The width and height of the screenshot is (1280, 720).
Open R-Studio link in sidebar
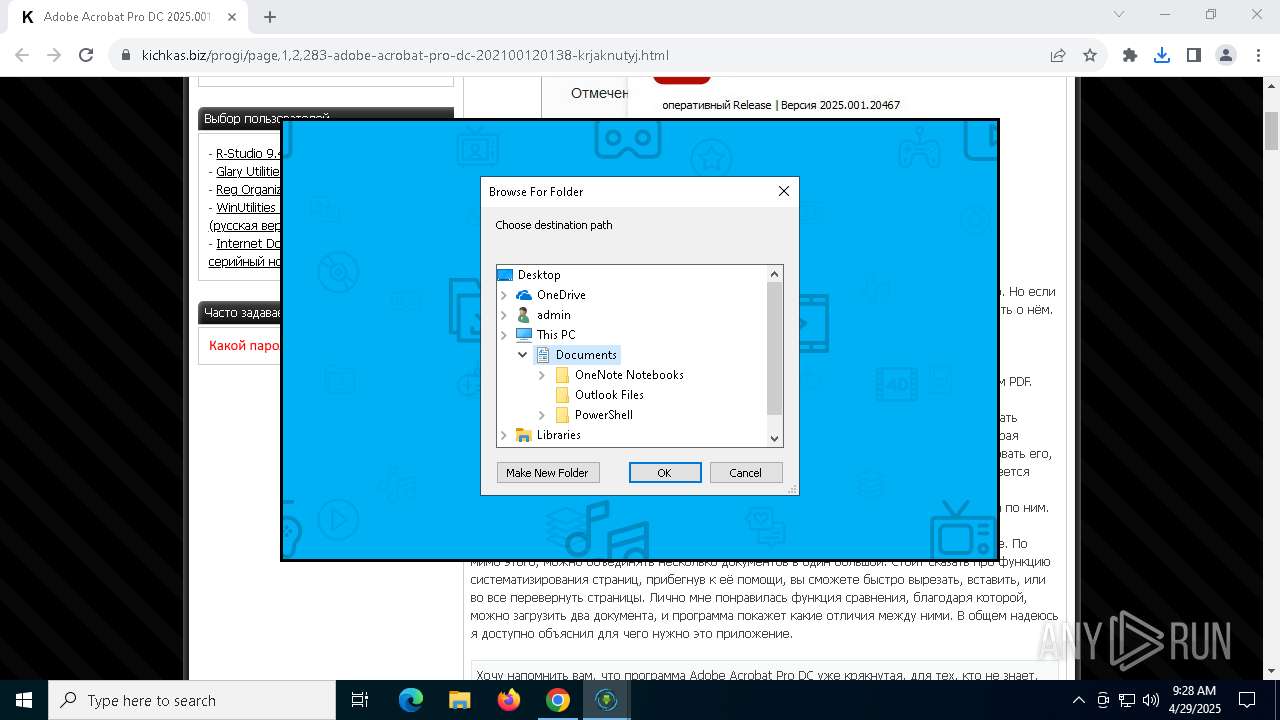pos(248,153)
